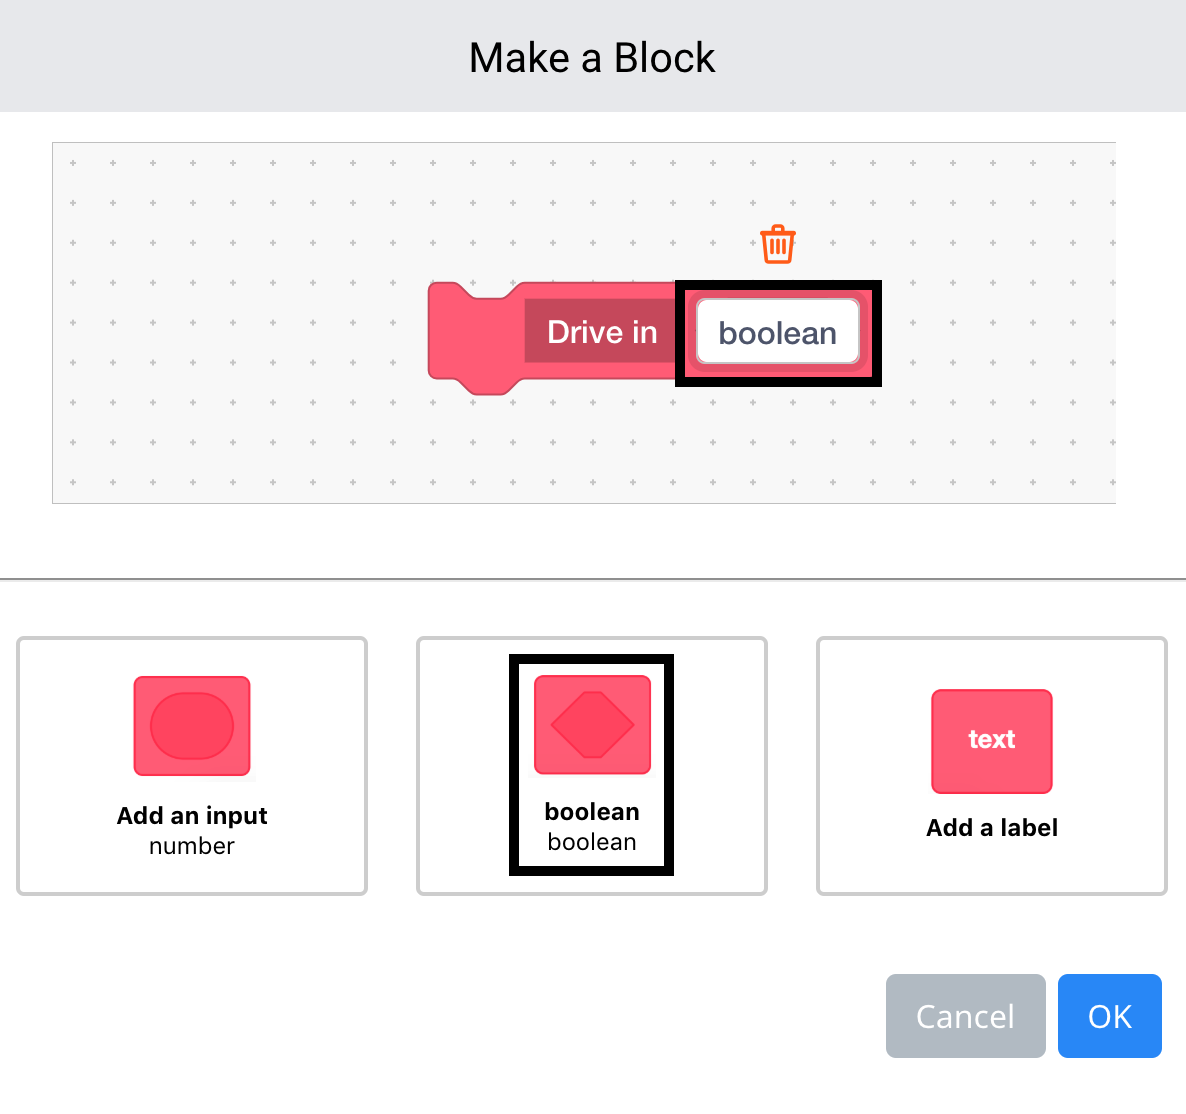Click the white boolean field on the block

pos(777,332)
